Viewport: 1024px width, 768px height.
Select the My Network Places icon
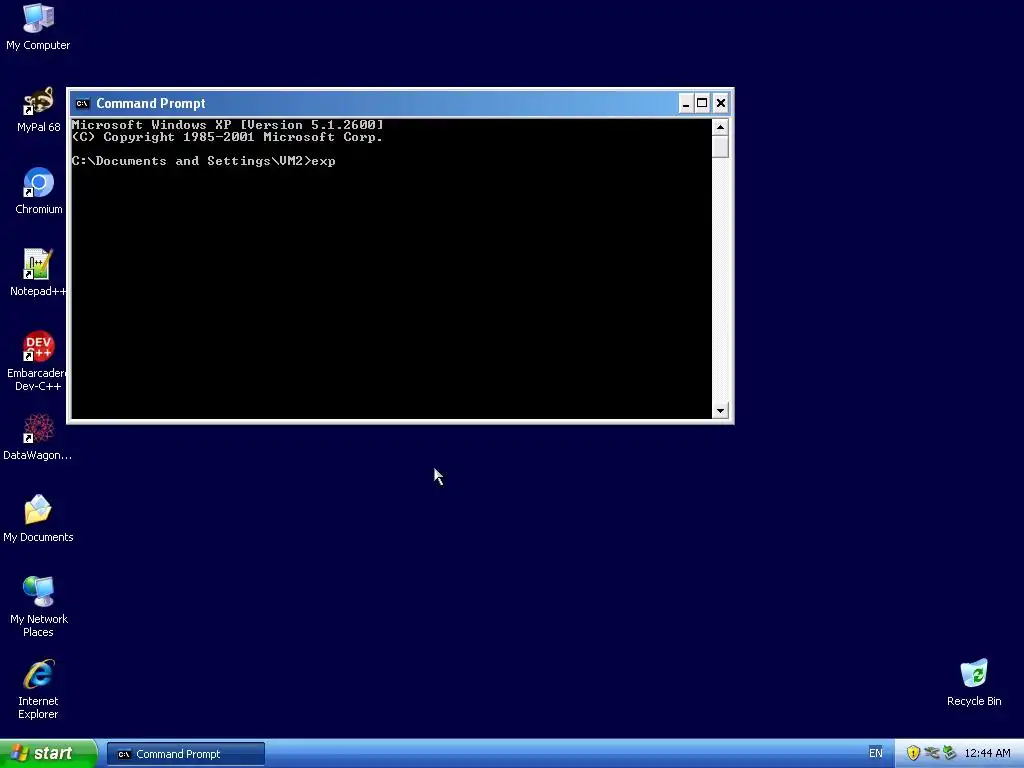coord(38,607)
